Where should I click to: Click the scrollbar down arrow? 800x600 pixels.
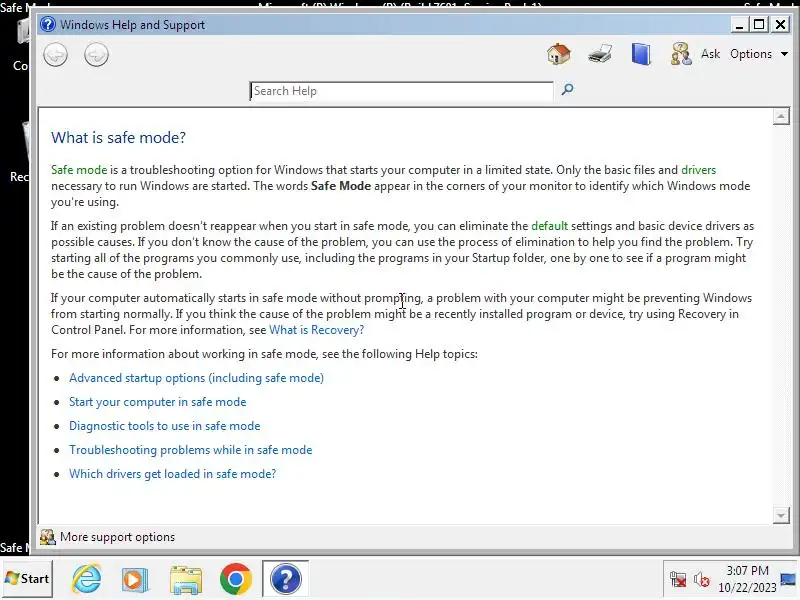pyautogui.click(x=781, y=515)
